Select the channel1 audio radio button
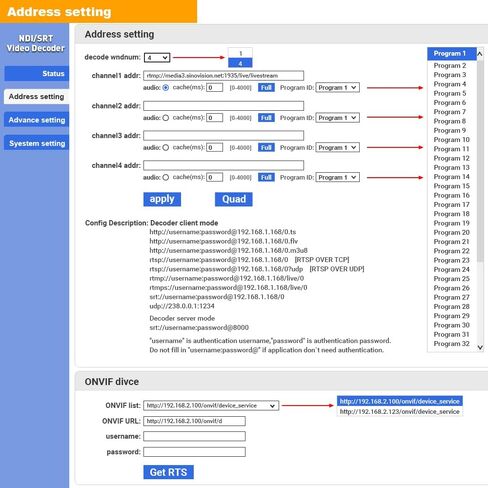Screen dimensions: 488x488 coord(166,88)
